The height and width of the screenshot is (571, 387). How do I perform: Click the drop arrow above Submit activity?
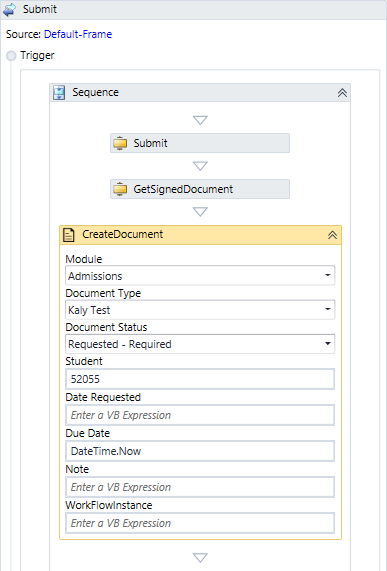coord(200,120)
